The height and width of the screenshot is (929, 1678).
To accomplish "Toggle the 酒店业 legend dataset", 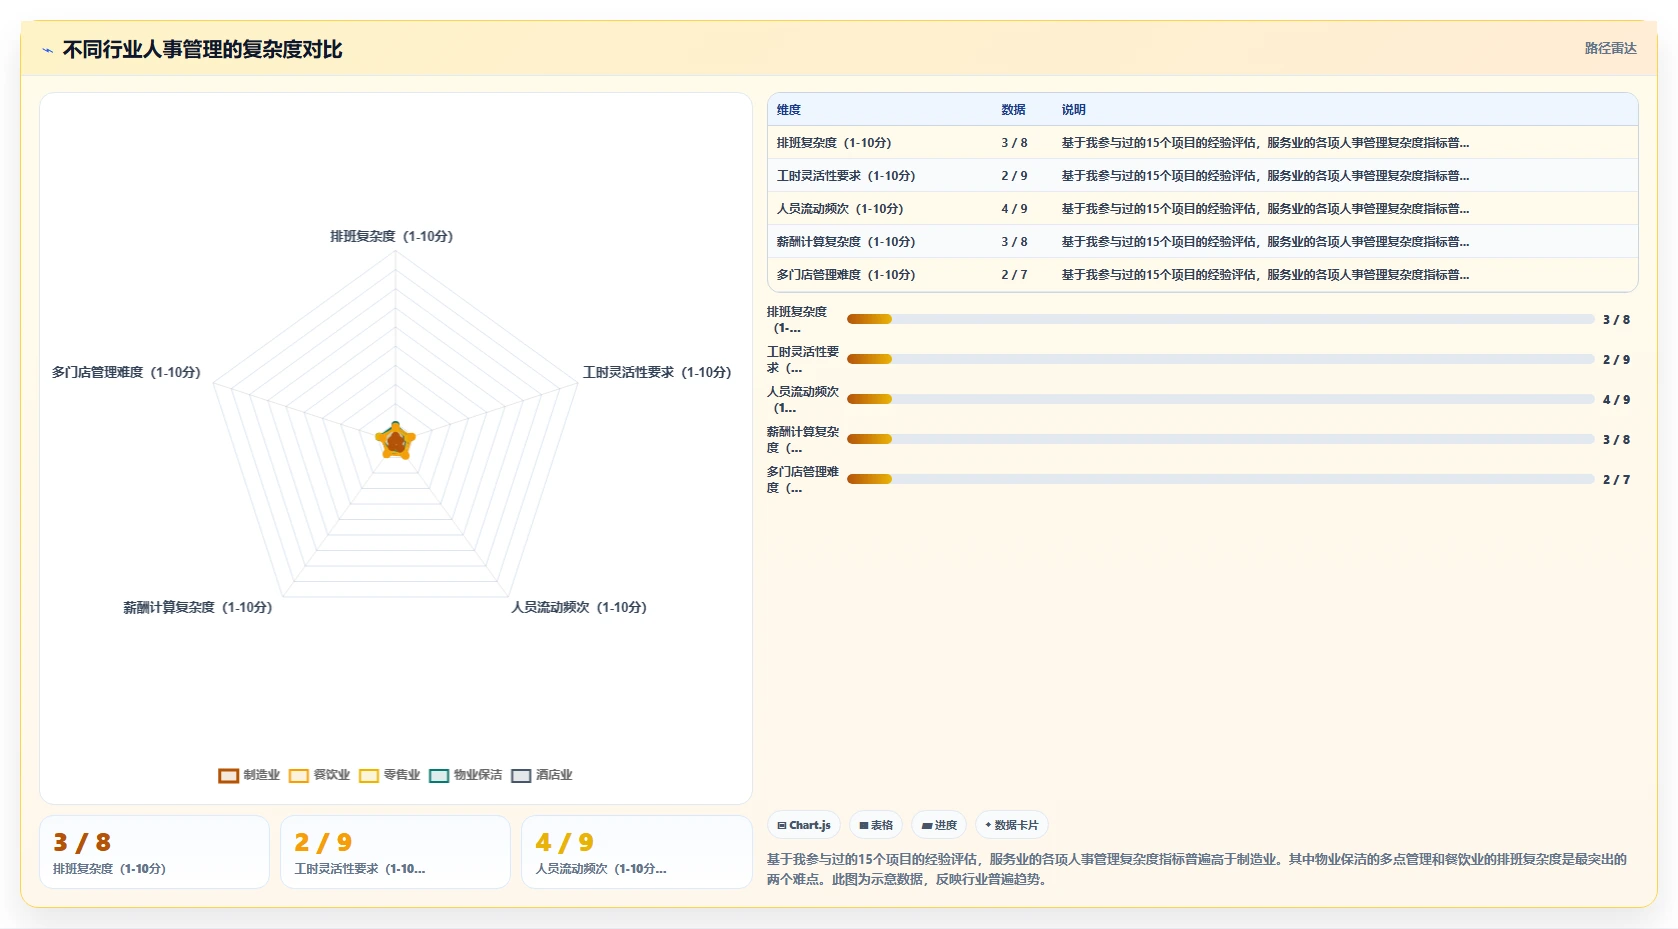I will coord(542,775).
